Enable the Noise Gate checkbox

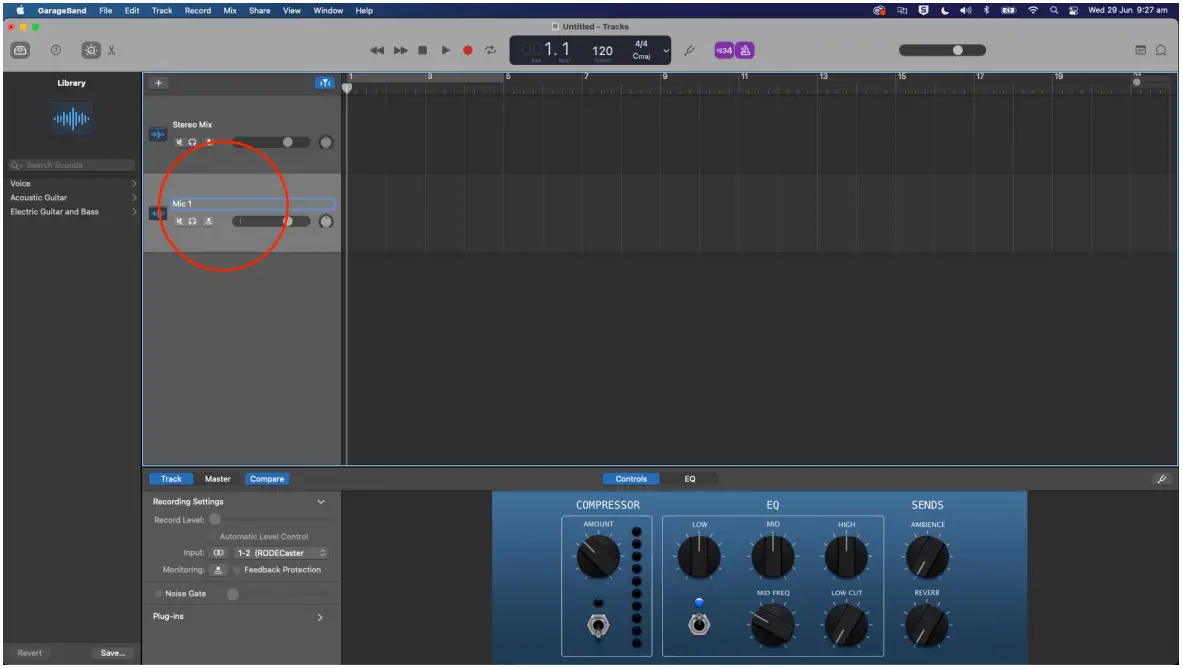coord(157,593)
